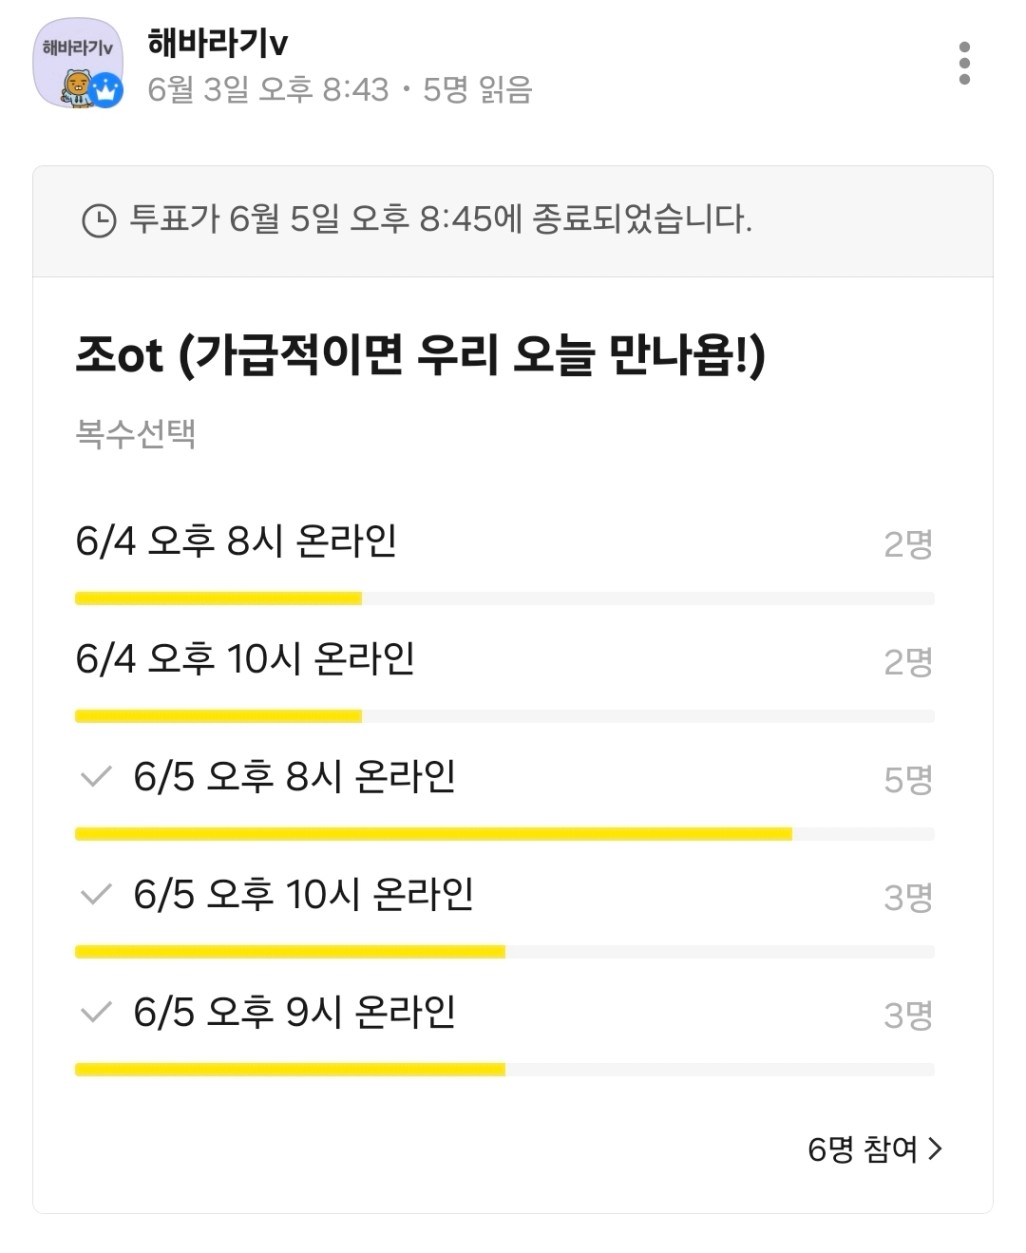
Task: Toggle the checkmark for 6/5 오후 10시 온라인
Action: (x=96, y=894)
